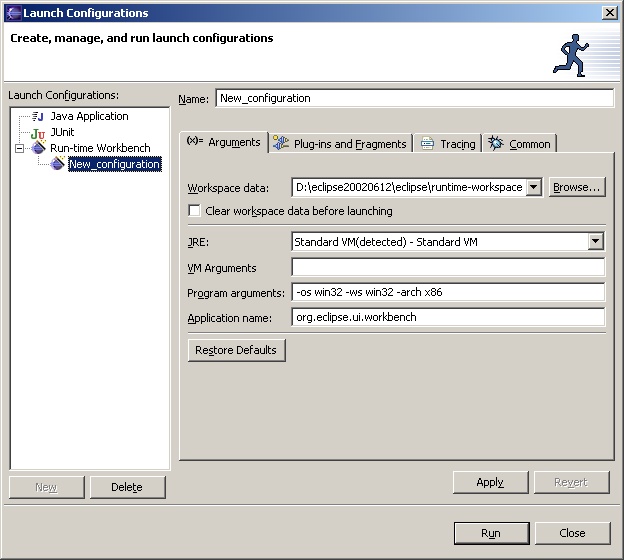Click the Restore Defaults button
Screen dimensions: 624x560
(237, 350)
